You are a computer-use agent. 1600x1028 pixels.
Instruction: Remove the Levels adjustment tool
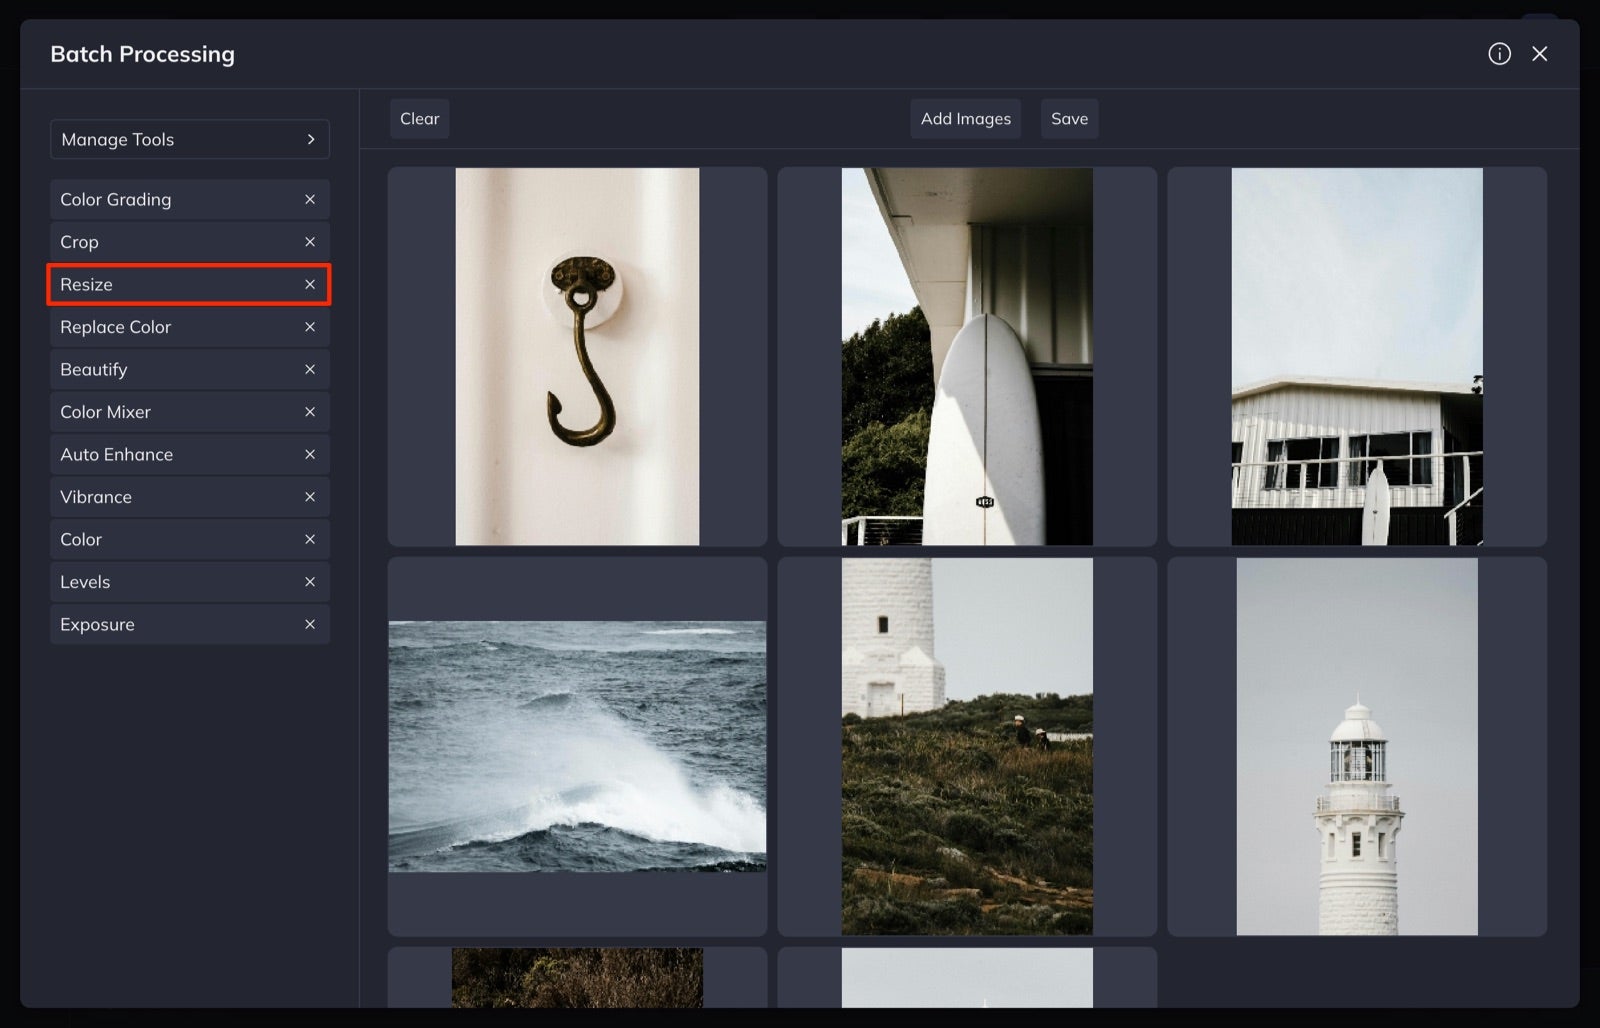[310, 581]
